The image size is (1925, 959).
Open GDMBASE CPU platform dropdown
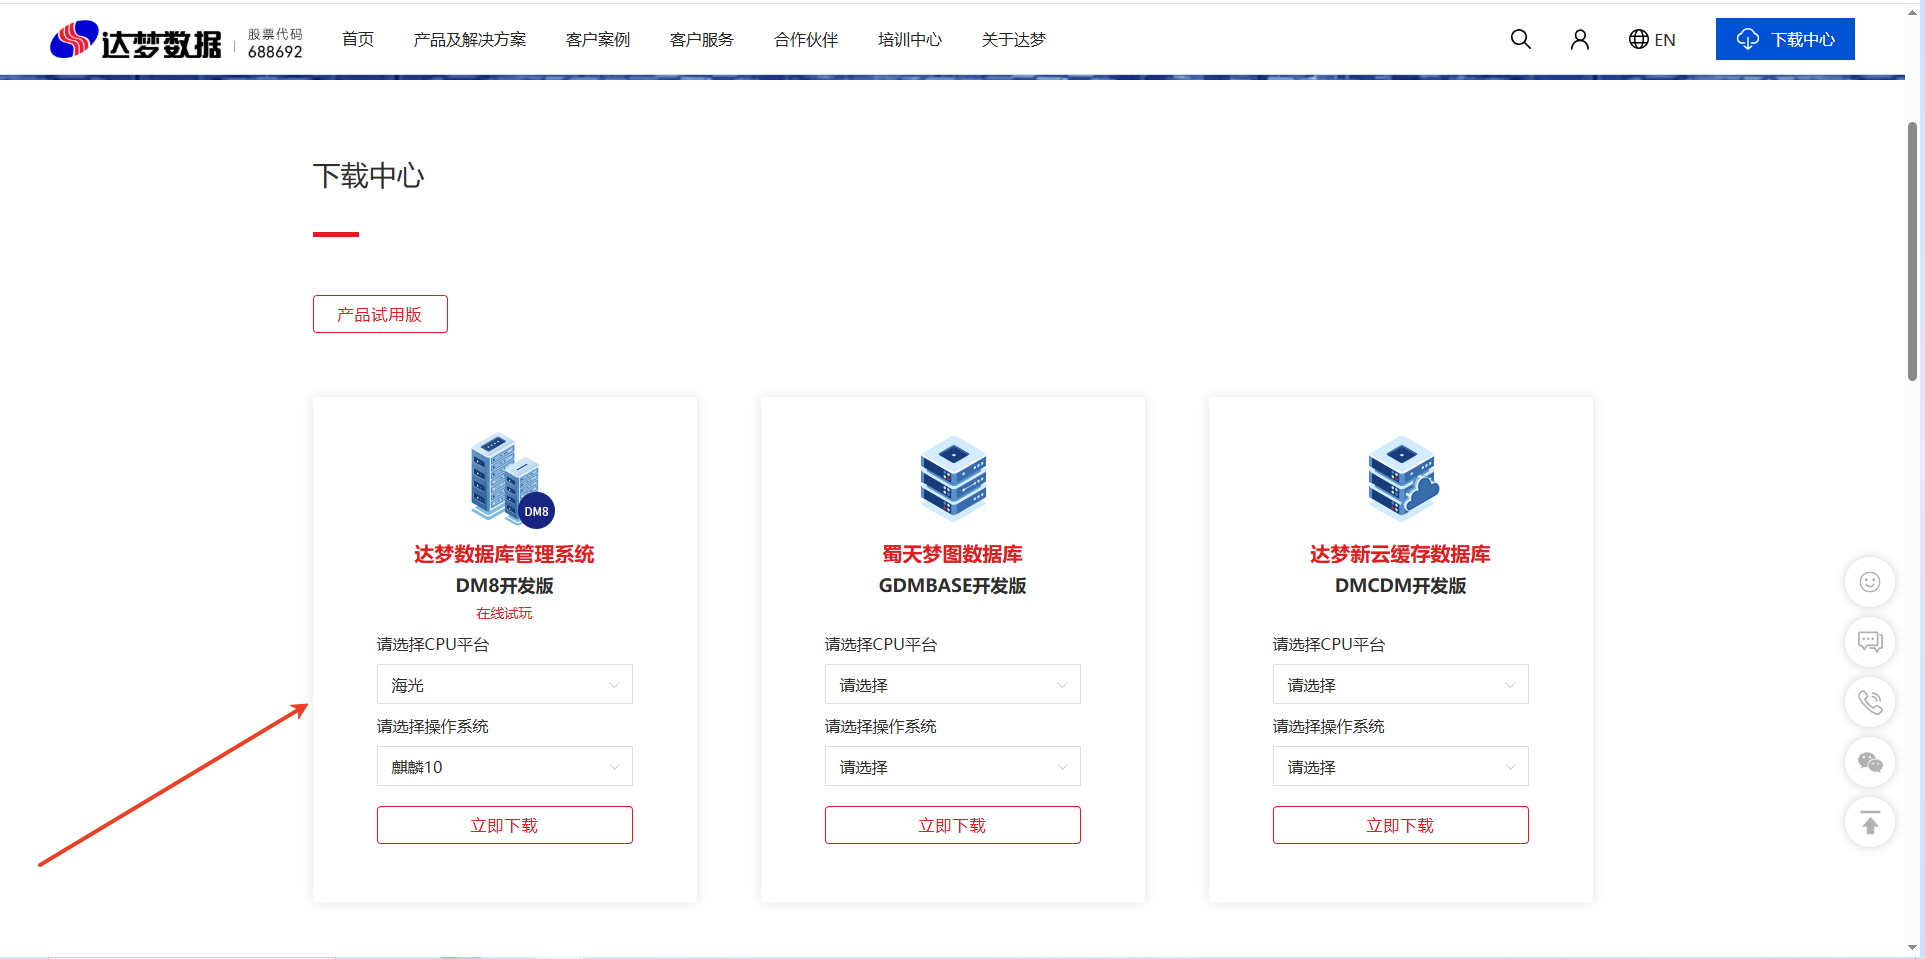click(x=952, y=685)
